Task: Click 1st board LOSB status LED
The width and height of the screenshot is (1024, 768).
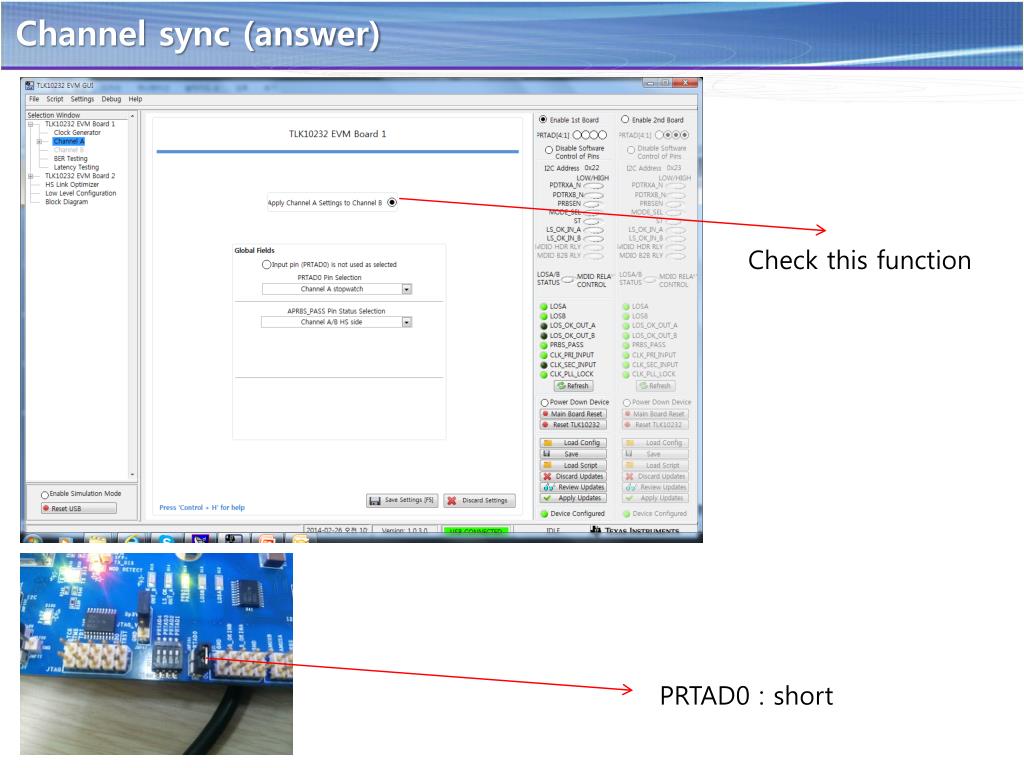Action: pyautogui.click(x=543, y=316)
